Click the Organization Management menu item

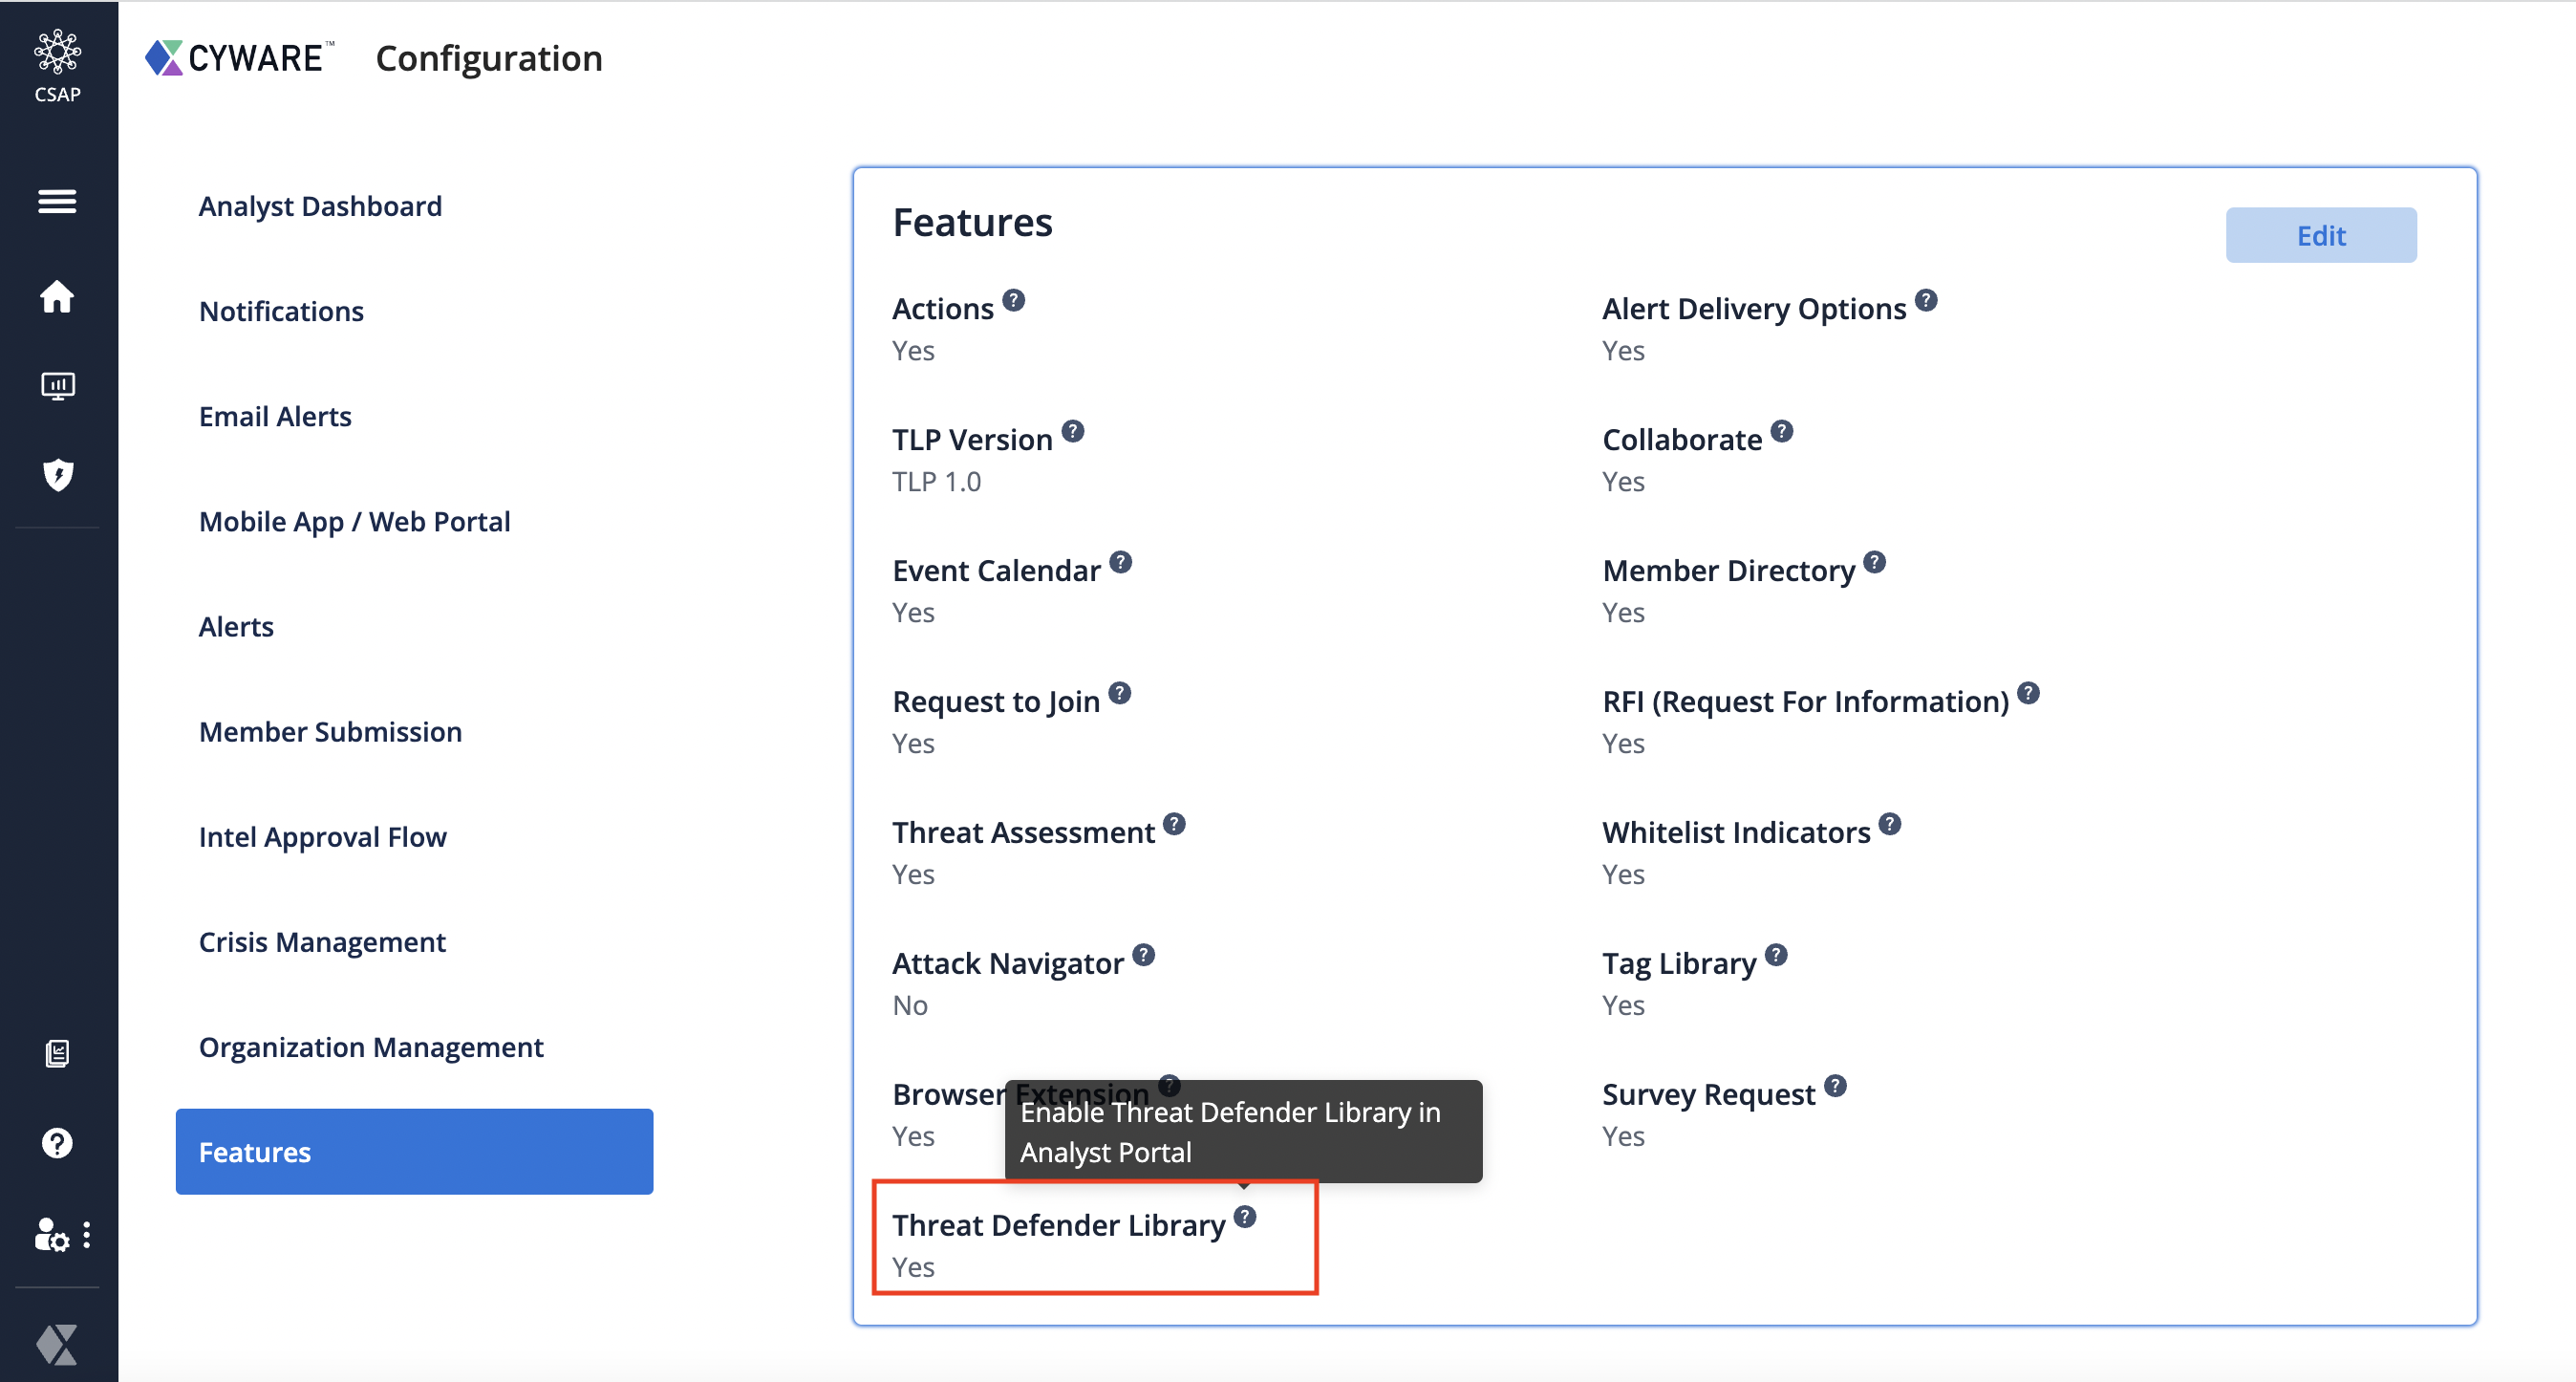372,1047
